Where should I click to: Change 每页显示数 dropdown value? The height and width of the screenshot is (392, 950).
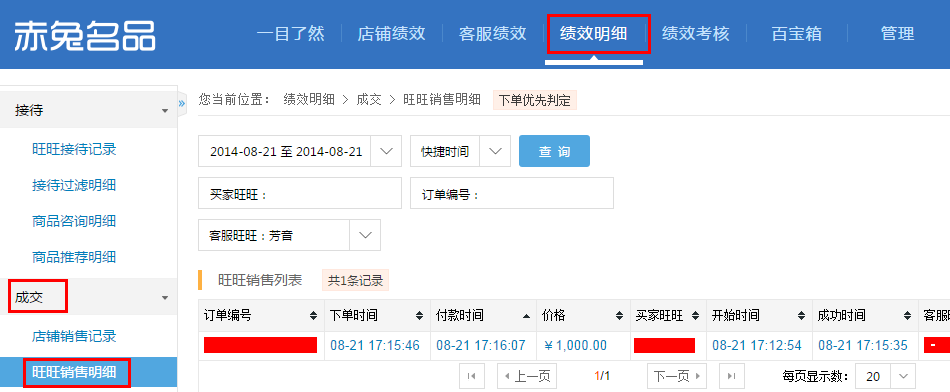click(885, 376)
